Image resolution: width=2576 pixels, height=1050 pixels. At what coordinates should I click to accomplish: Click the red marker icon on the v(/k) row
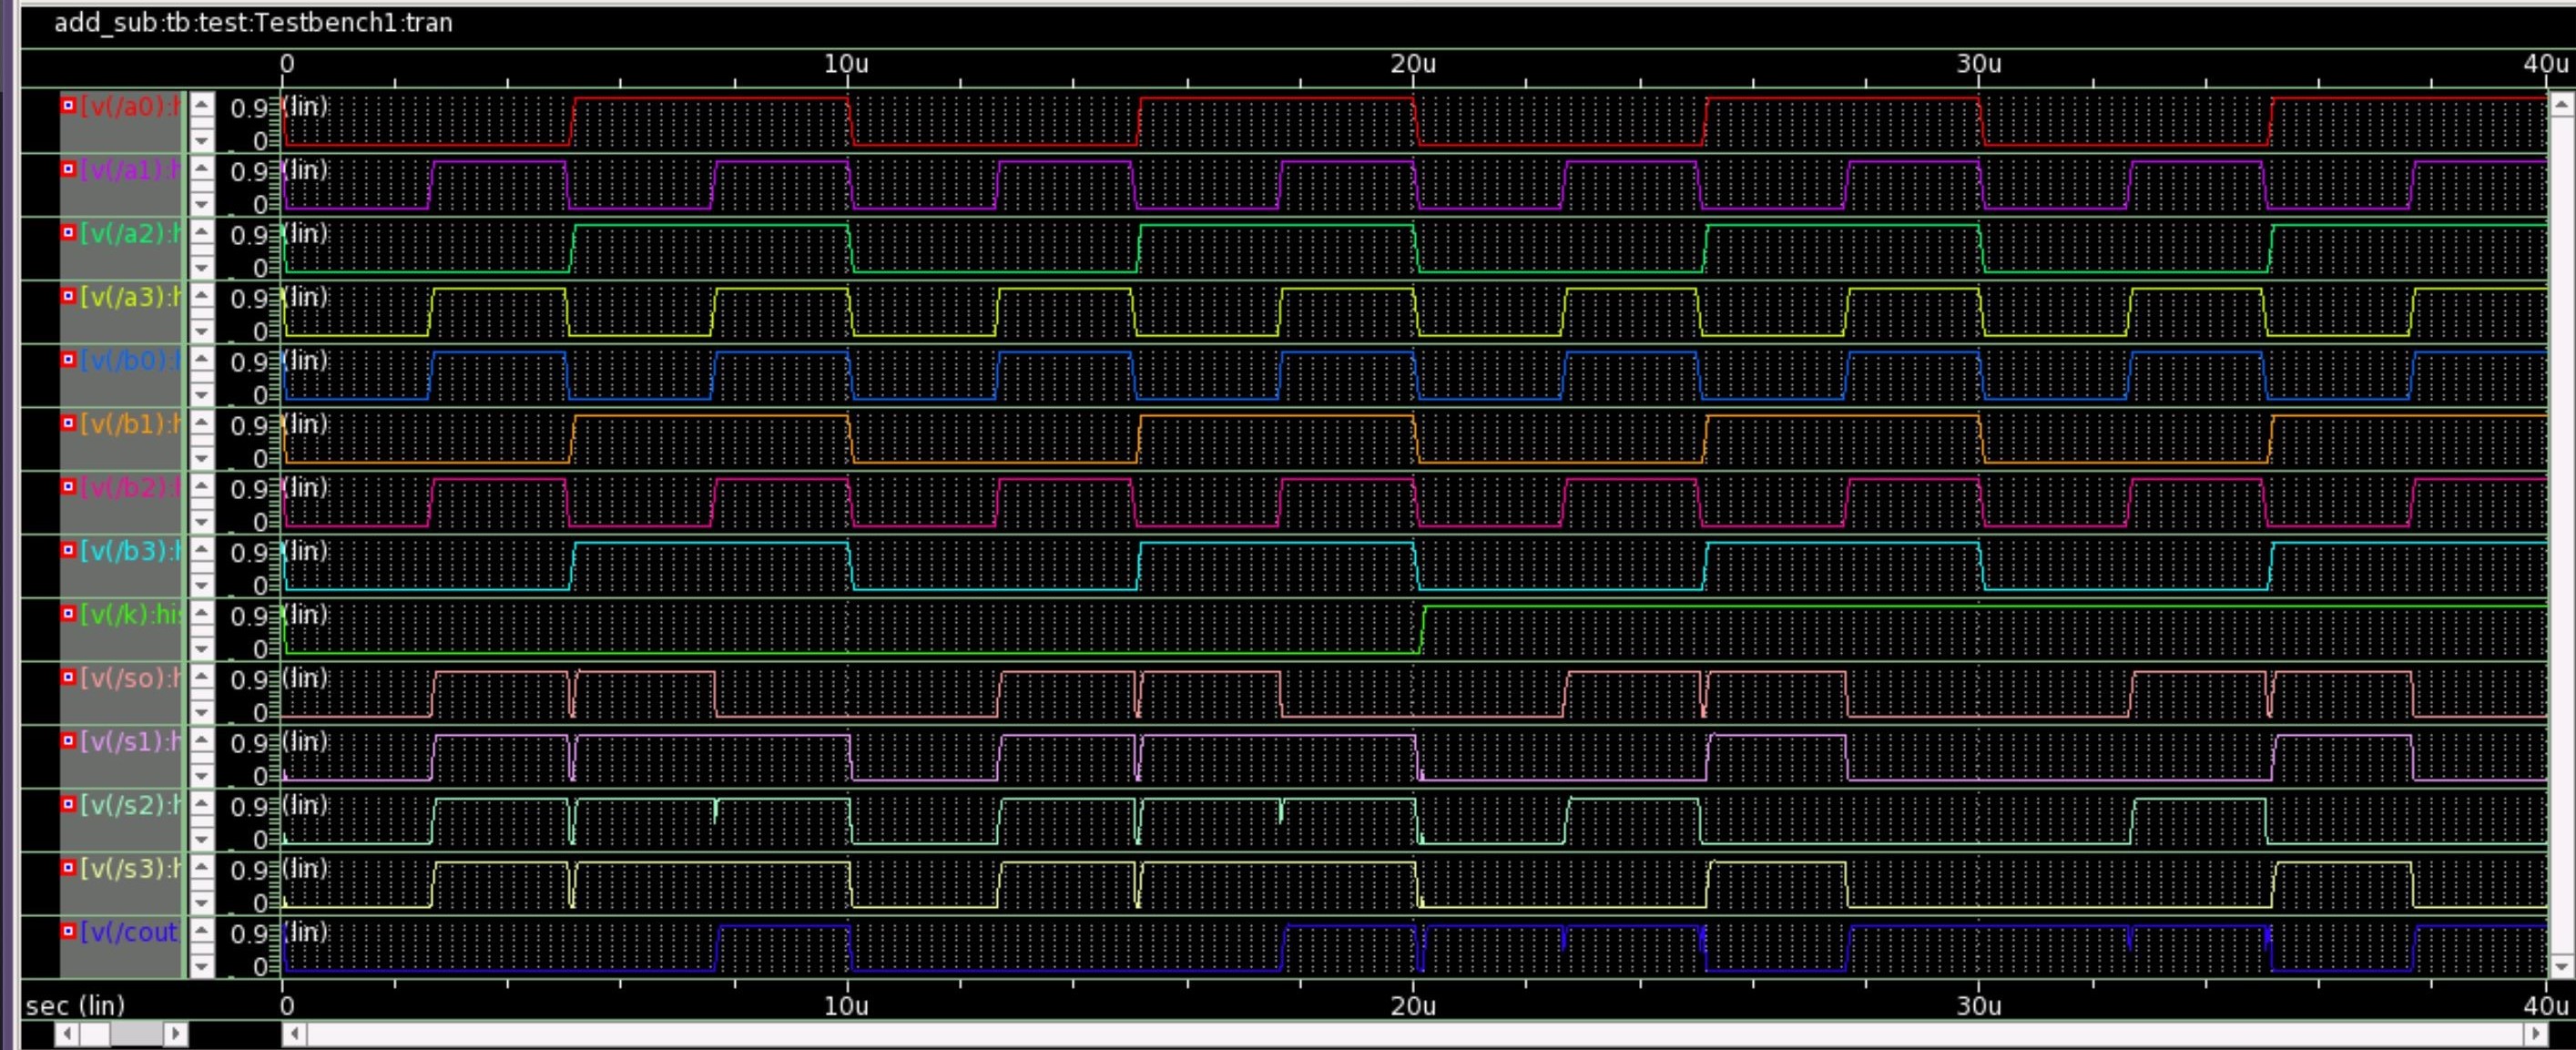(68, 614)
